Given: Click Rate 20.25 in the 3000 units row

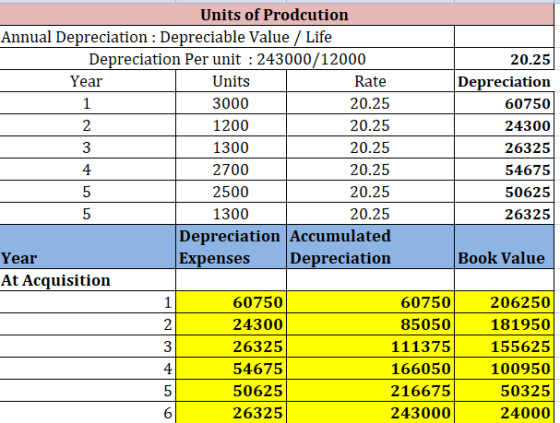Looking at the screenshot, I should pyautogui.click(x=370, y=103).
